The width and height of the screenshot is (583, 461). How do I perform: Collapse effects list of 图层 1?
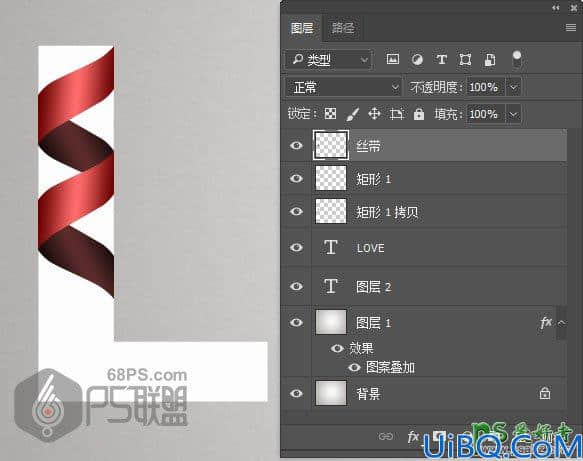(561, 323)
